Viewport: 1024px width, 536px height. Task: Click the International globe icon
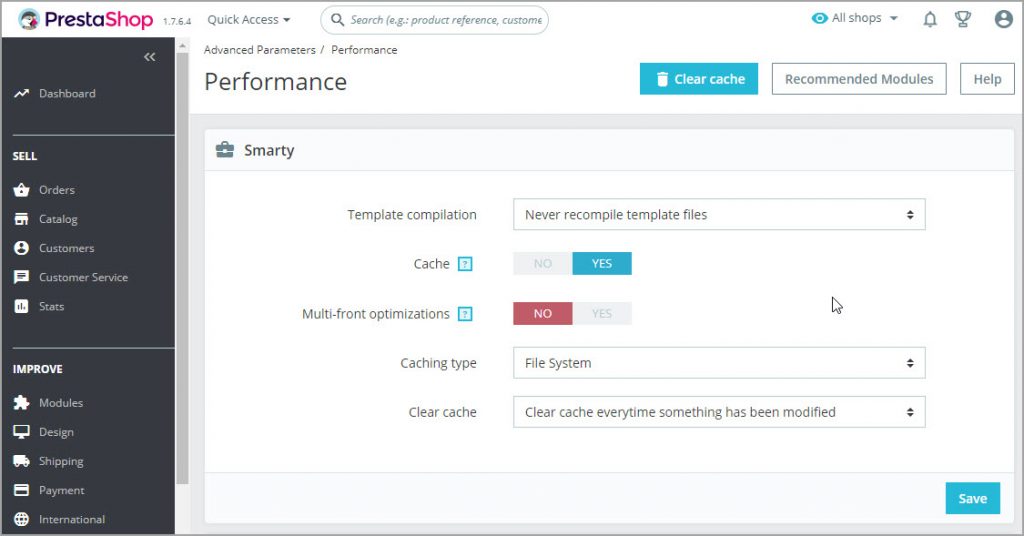tap(22, 519)
